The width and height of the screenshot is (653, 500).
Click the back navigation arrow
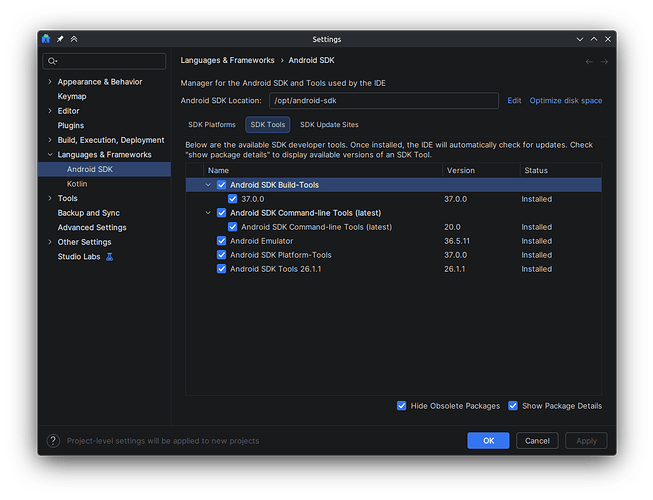click(589, 62)
